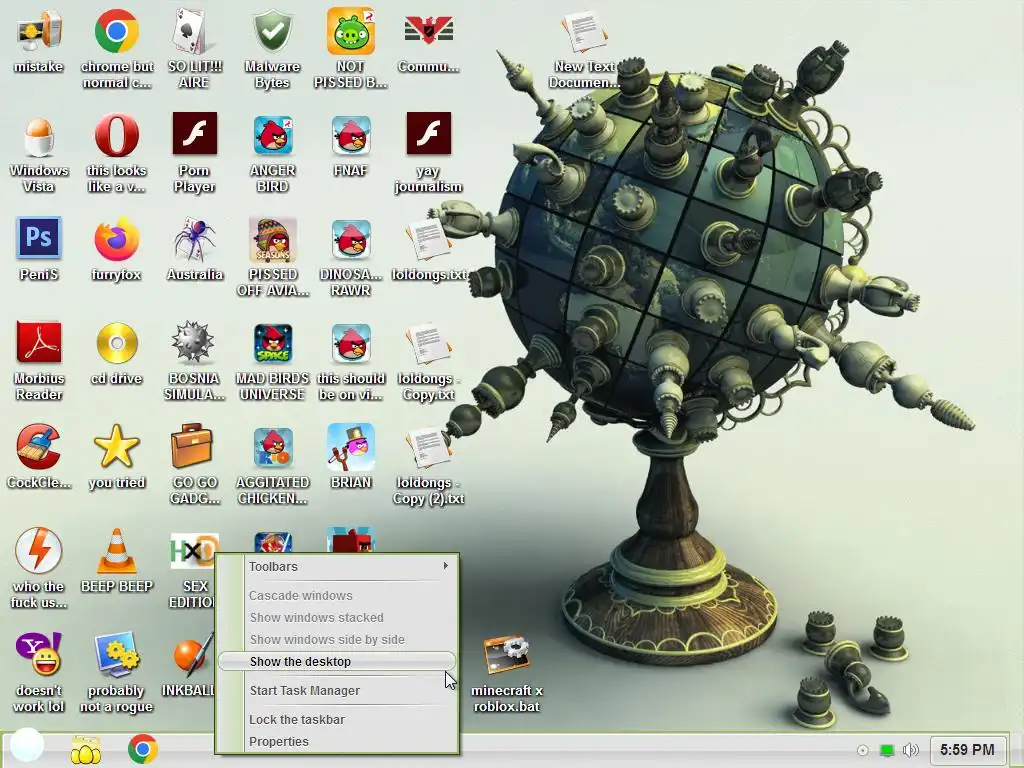Viewport: 1024px width, 768px height.
Task: Launch the 'Australia' spider solitaire icon
Action: pyautogui.click(x=194, y=239)
